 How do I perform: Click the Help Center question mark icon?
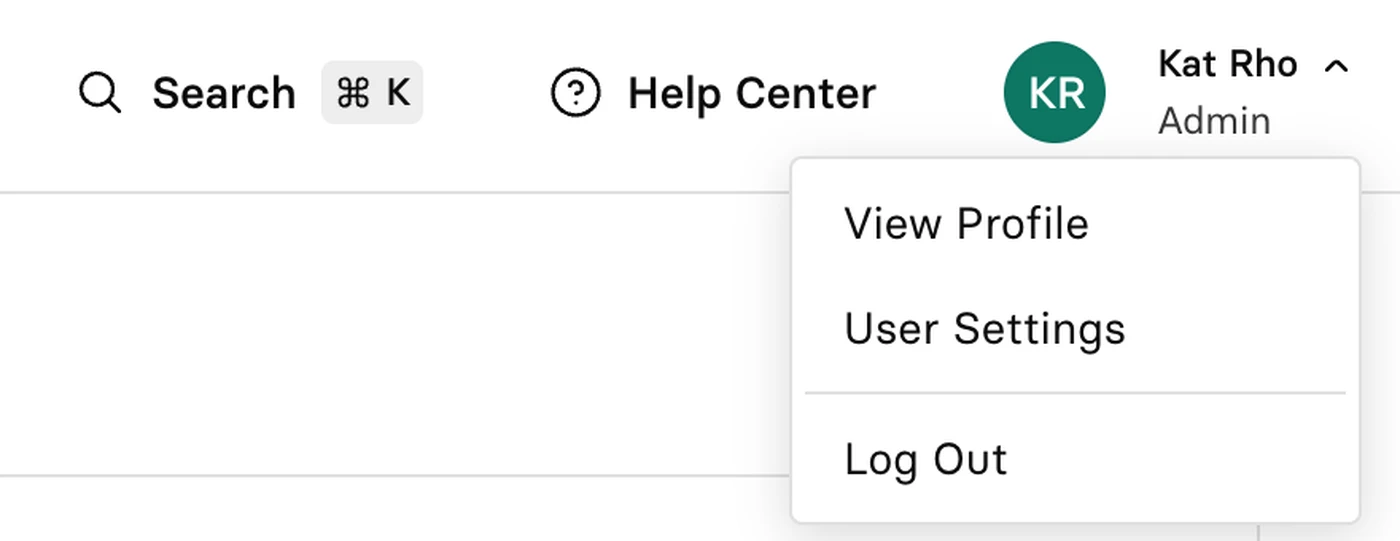[x=576, y=93]
